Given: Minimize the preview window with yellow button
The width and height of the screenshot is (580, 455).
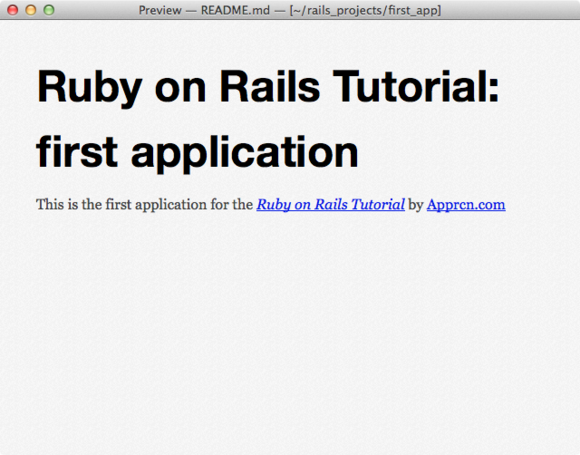Looking at the screenshot, I should 31,10.
